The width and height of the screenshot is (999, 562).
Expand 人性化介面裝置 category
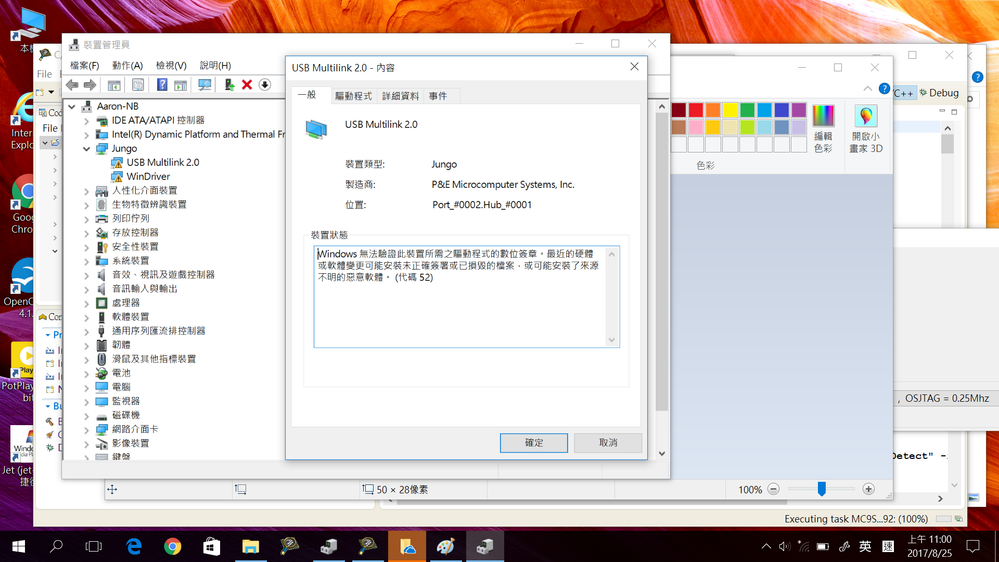click(87, 191)
